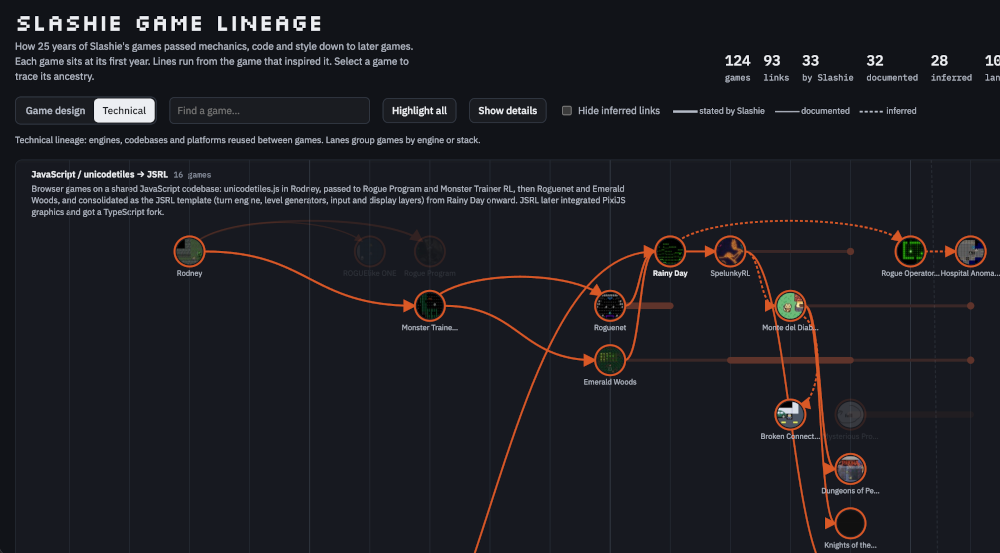
Task: Click the Emerald Woods timeline span bar
Action: click(790, 360)
